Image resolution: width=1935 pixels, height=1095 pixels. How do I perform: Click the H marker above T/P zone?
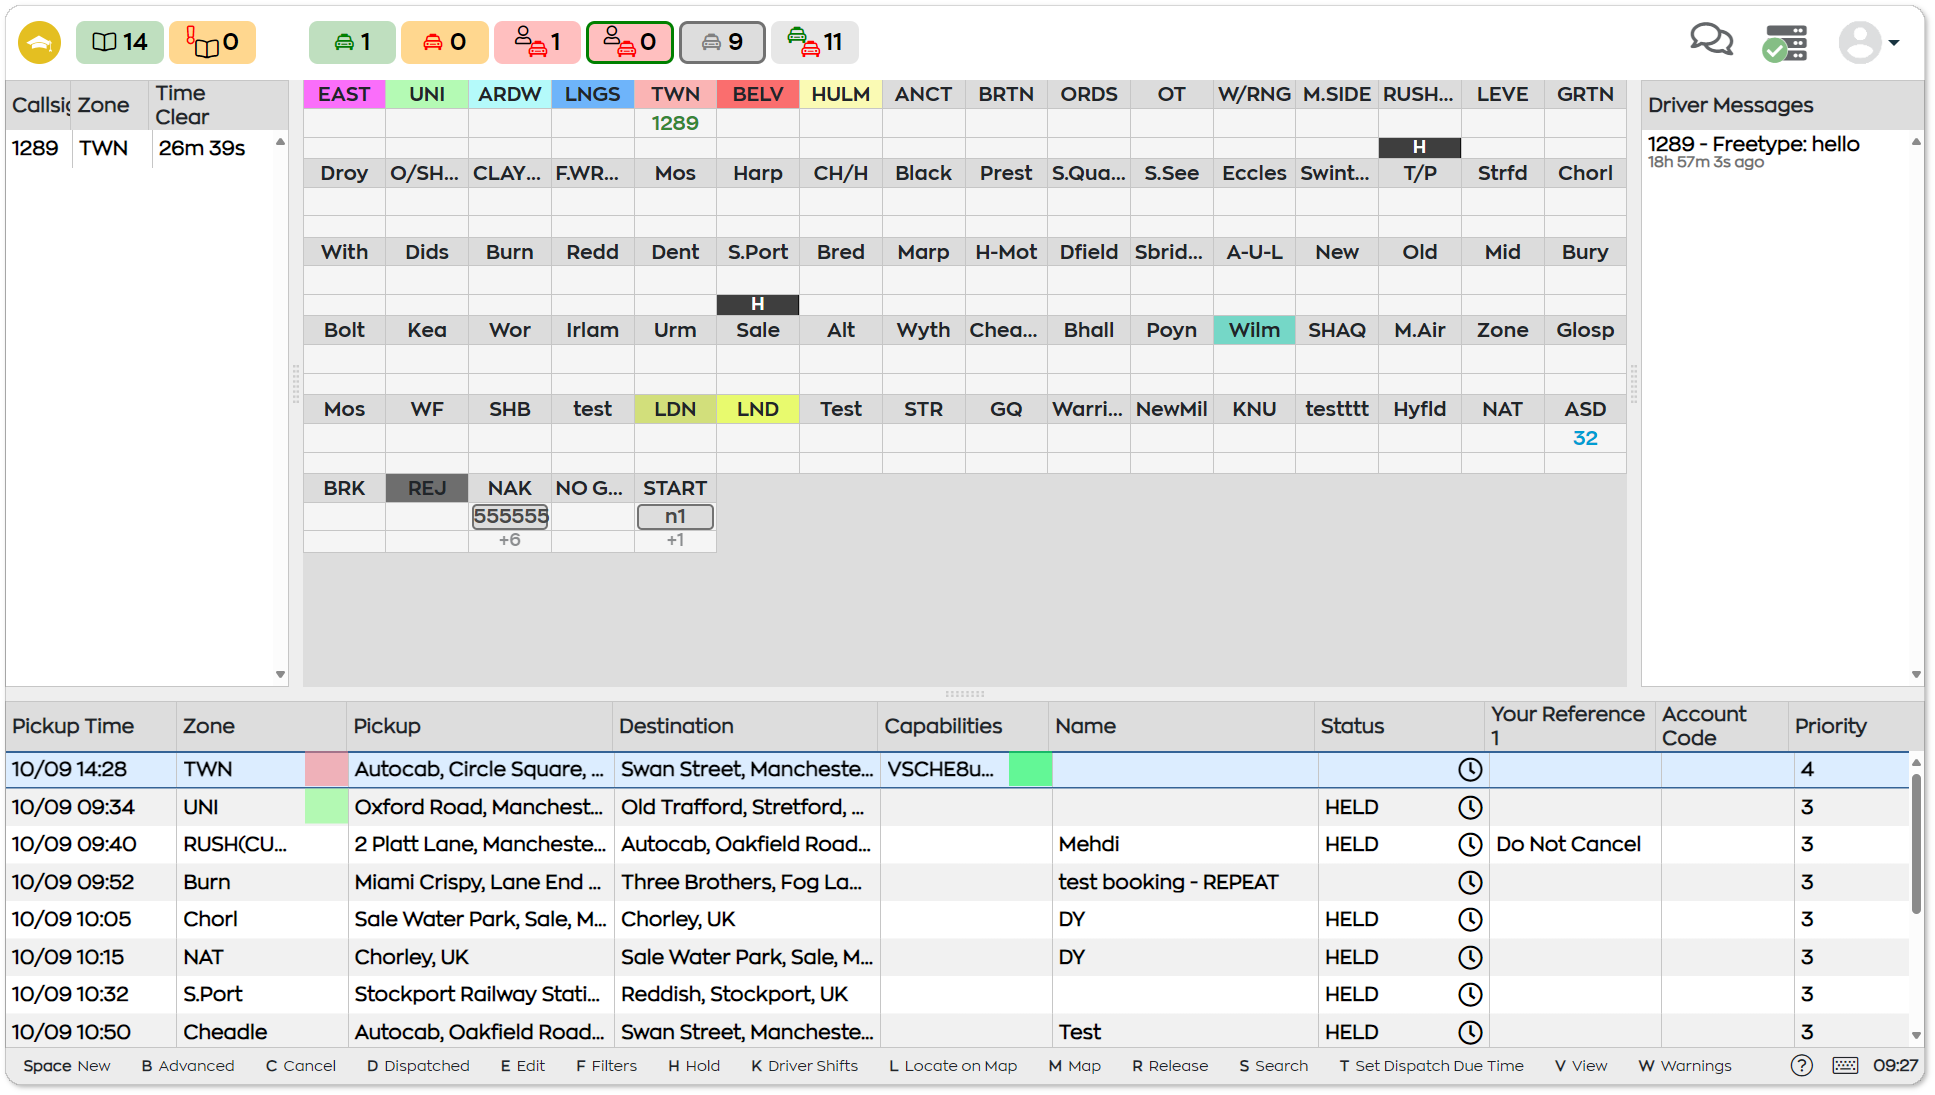tap(1419, 147)
